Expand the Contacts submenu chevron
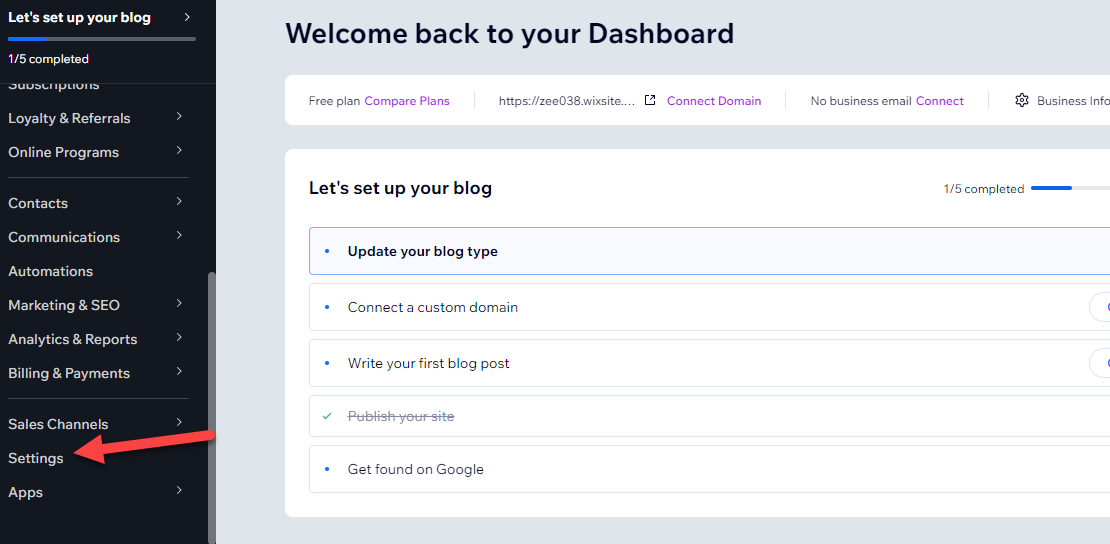The width and height of the screenshot is (1110, 544). coord(180,201)
